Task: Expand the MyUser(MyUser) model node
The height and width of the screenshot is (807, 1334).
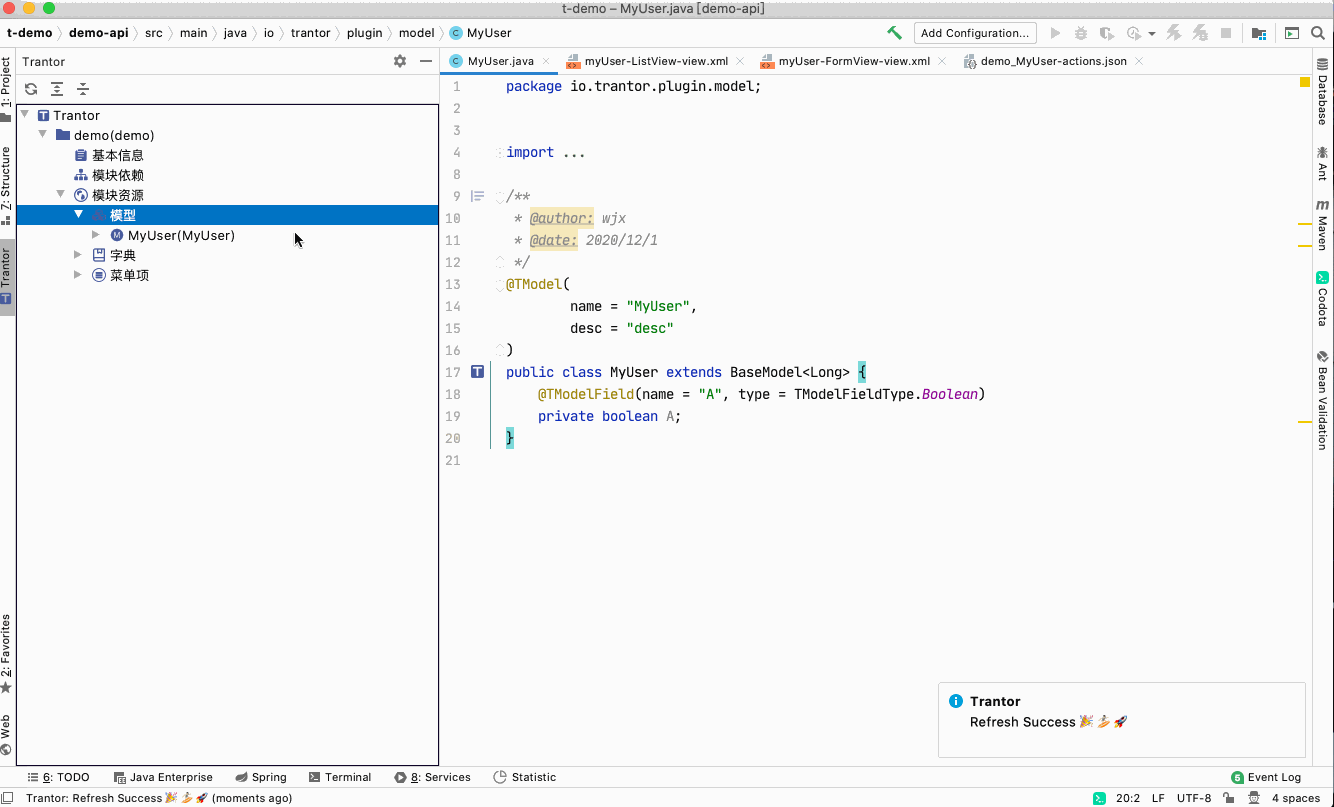Action: click(96, 235)
